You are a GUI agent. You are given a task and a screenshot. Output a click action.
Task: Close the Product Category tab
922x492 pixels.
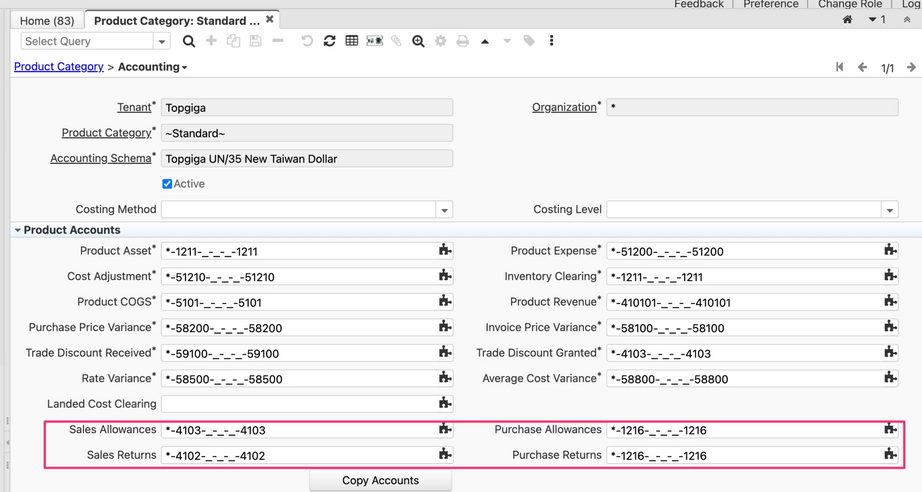270,19
